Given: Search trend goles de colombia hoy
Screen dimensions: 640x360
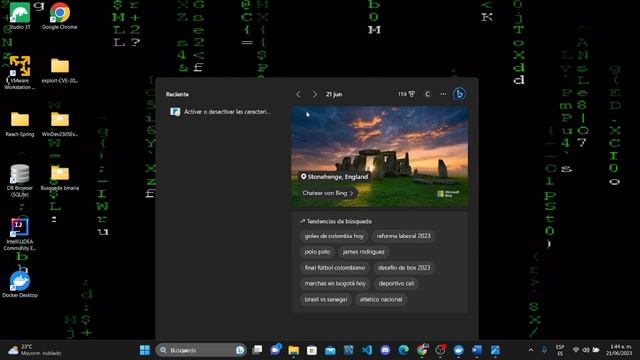Looking at the screenshot, I should 334,236.
